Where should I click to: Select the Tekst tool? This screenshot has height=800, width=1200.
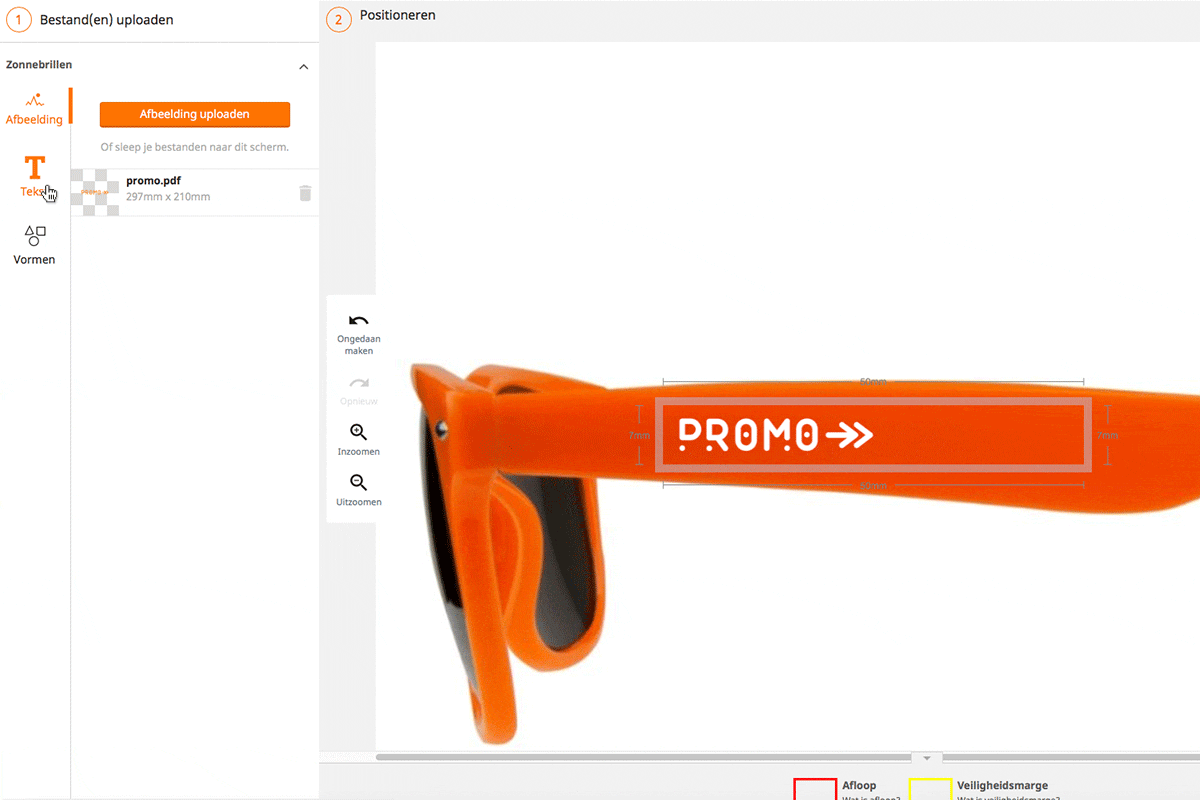pyautogui.click(x=34, y=177)
